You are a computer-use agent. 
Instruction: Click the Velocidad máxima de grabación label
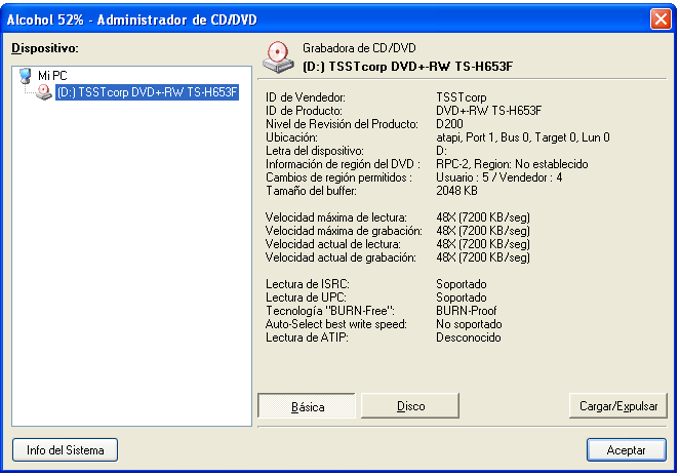(344, 231)
